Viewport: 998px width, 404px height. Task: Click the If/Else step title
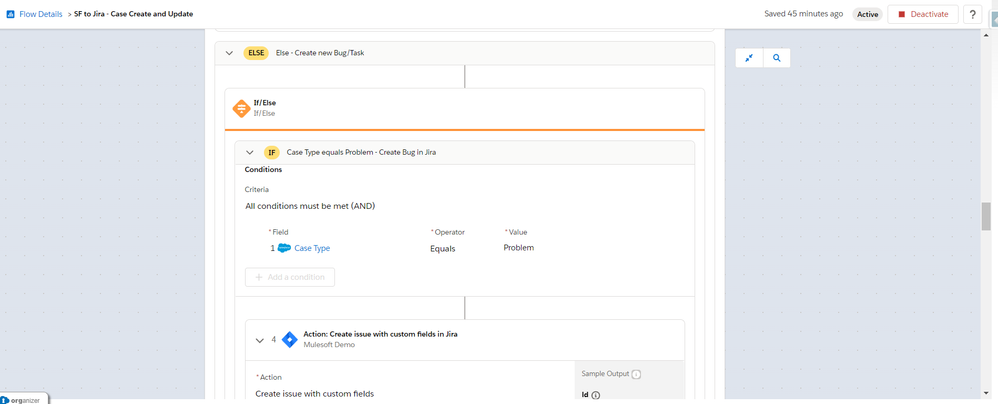tap(265, 102)
